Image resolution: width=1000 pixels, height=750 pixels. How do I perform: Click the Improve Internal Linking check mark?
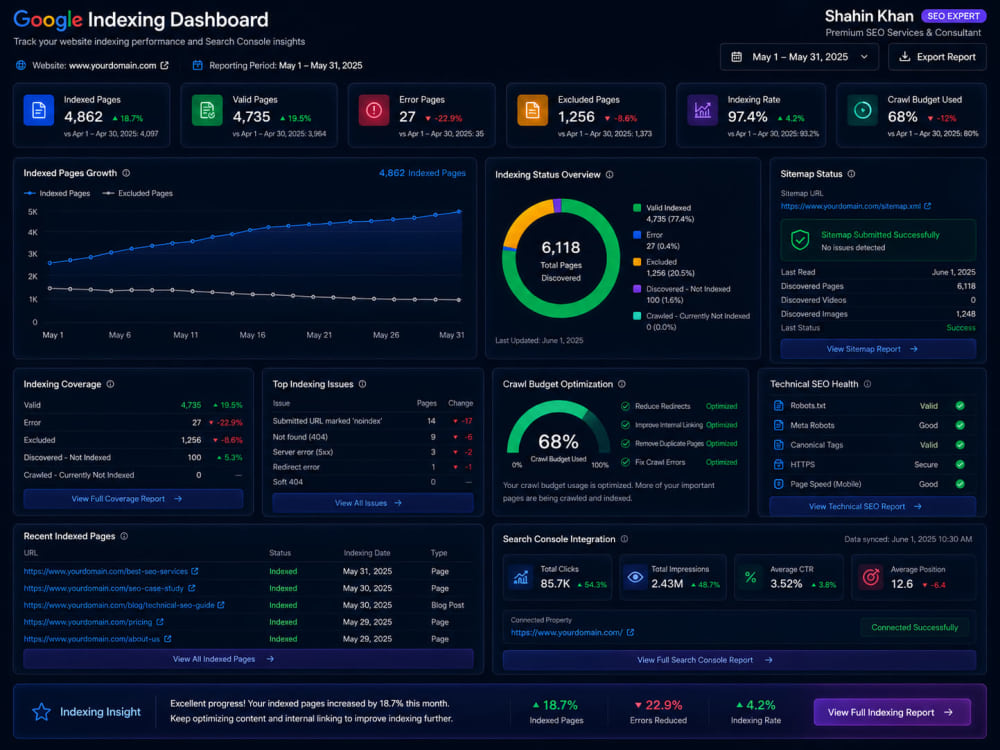626,425
